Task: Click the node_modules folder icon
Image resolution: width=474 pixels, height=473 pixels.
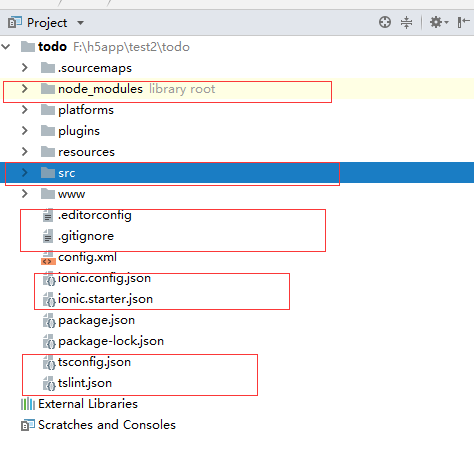Action: click(48, 89)
